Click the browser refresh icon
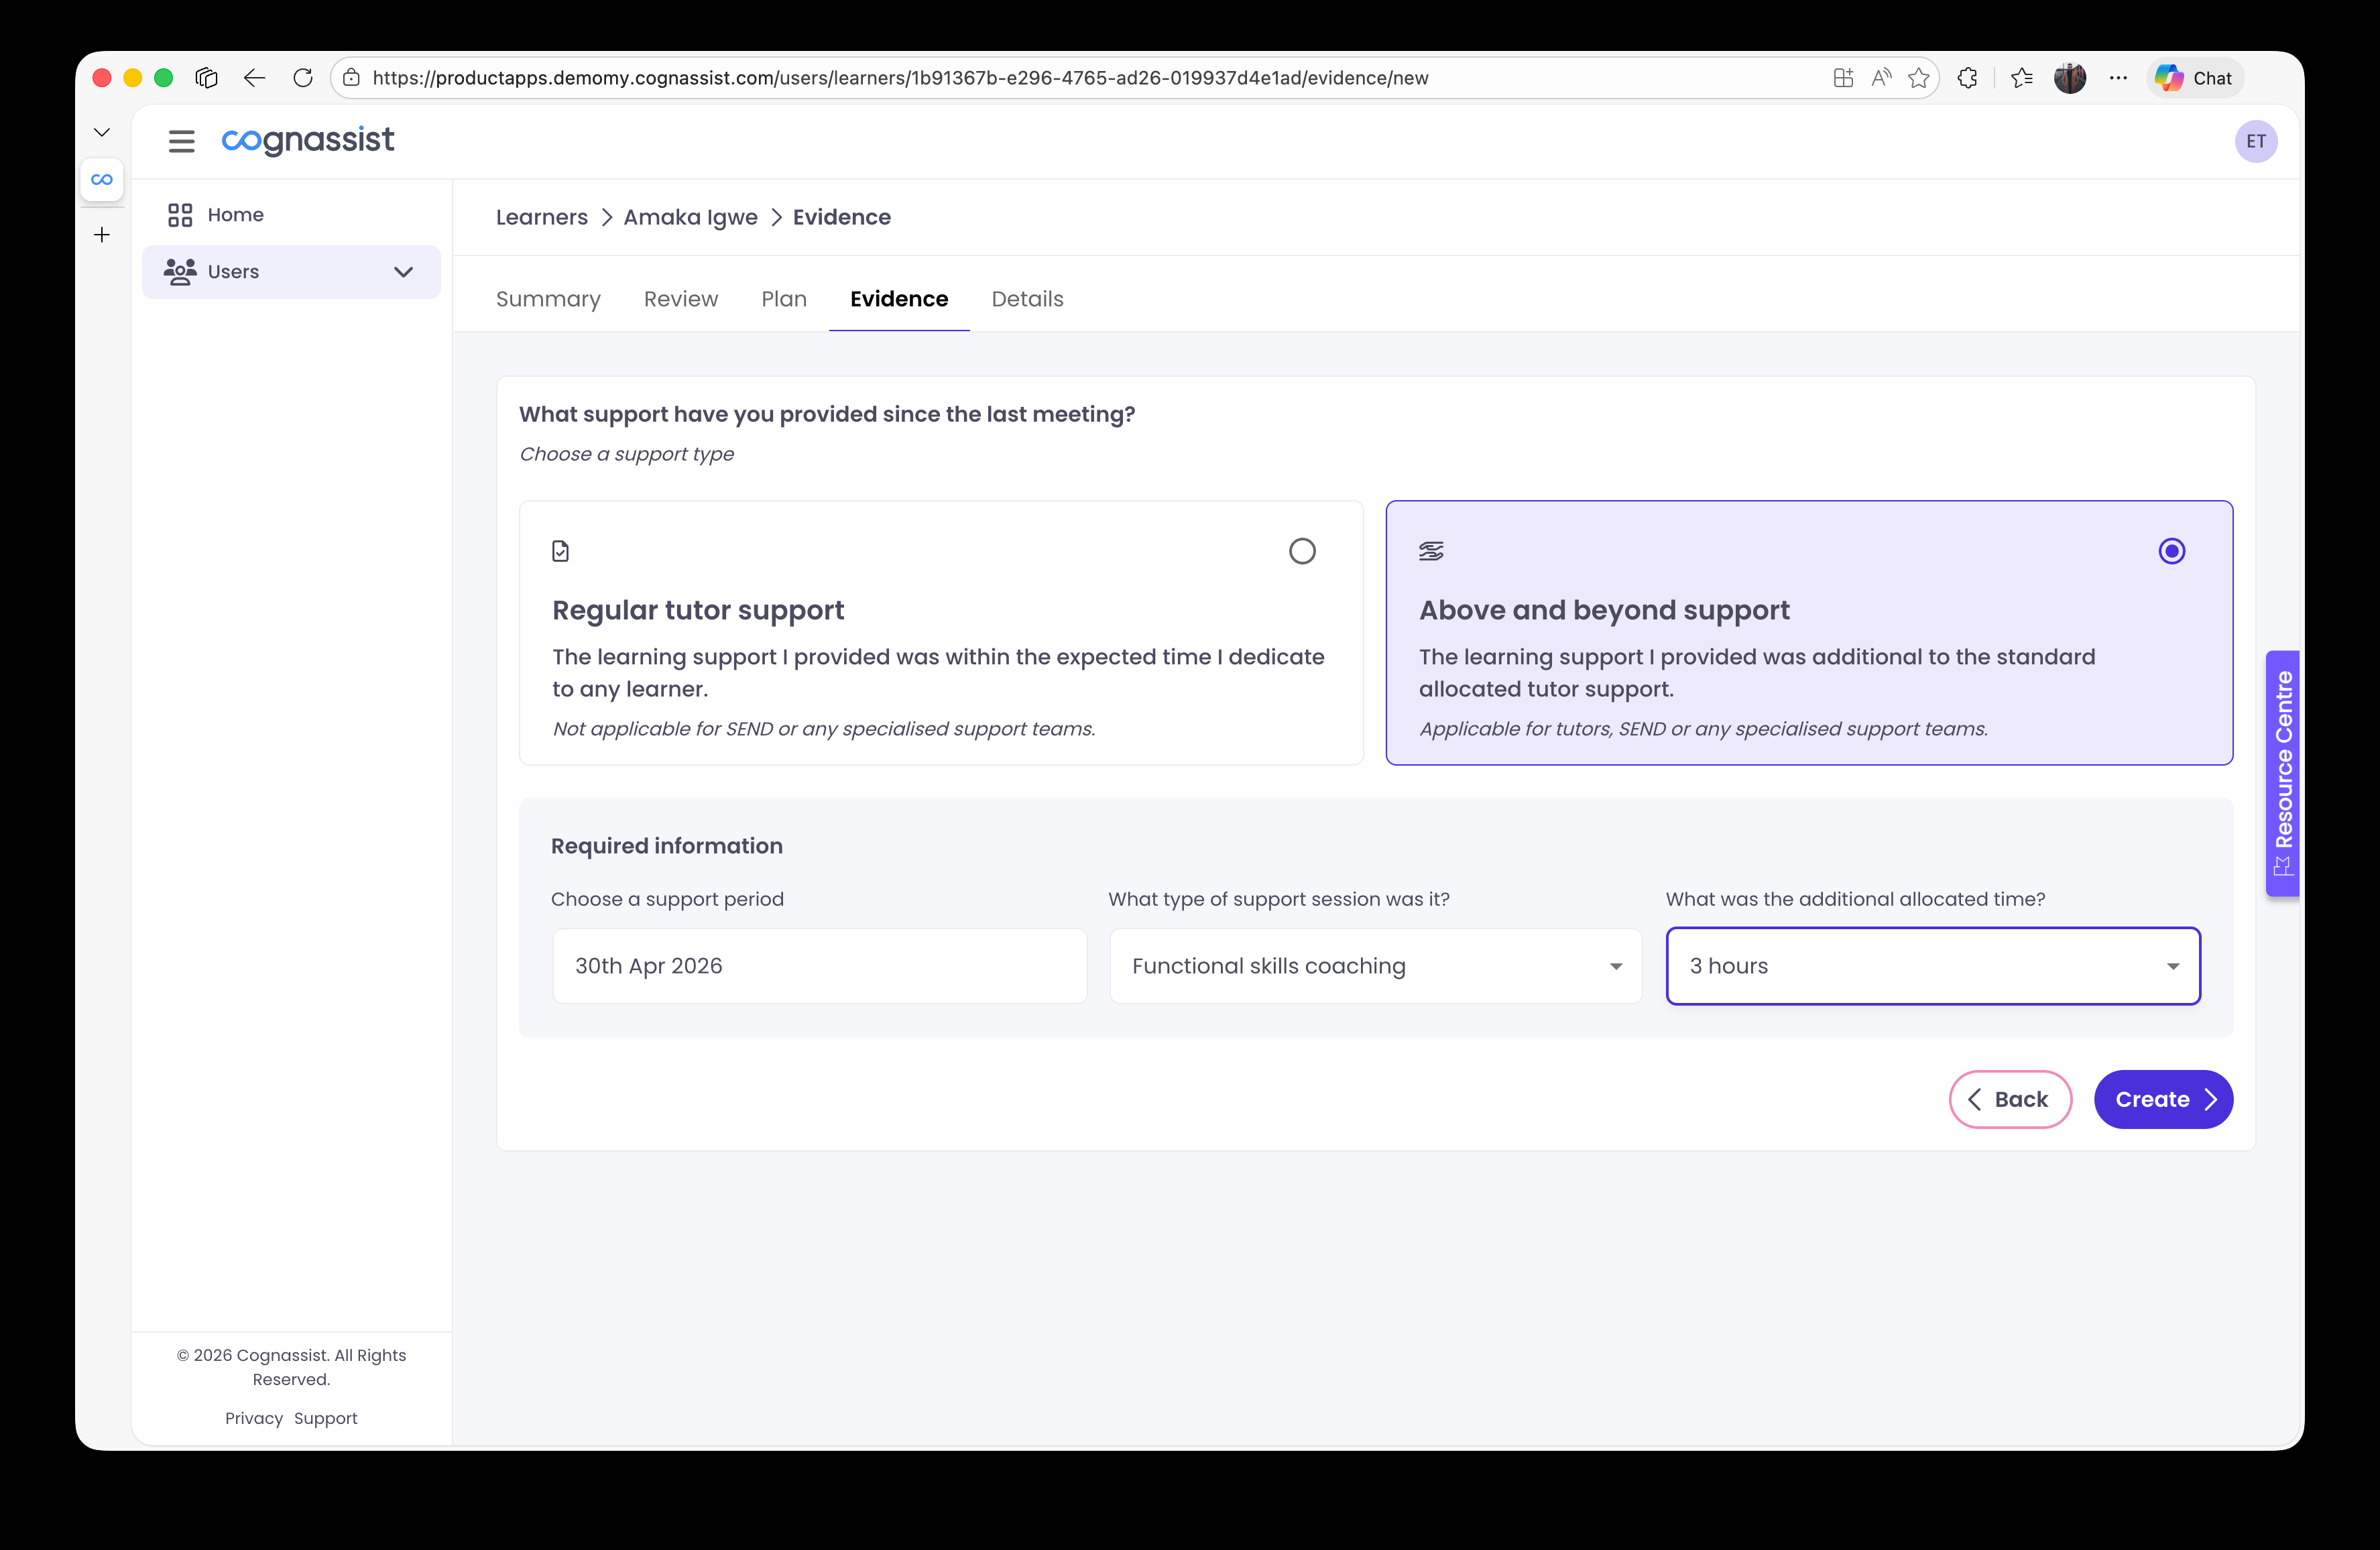The image size is (2380, 1550). pos(303,77)
